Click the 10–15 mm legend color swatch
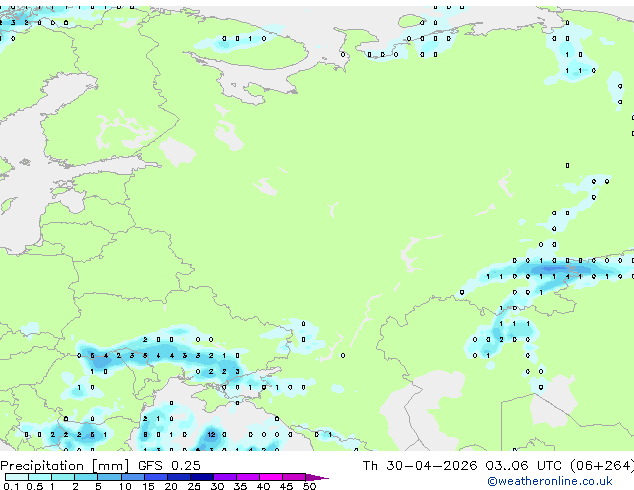The width and height of the screenshot is (634, 490). click(133, 477)
